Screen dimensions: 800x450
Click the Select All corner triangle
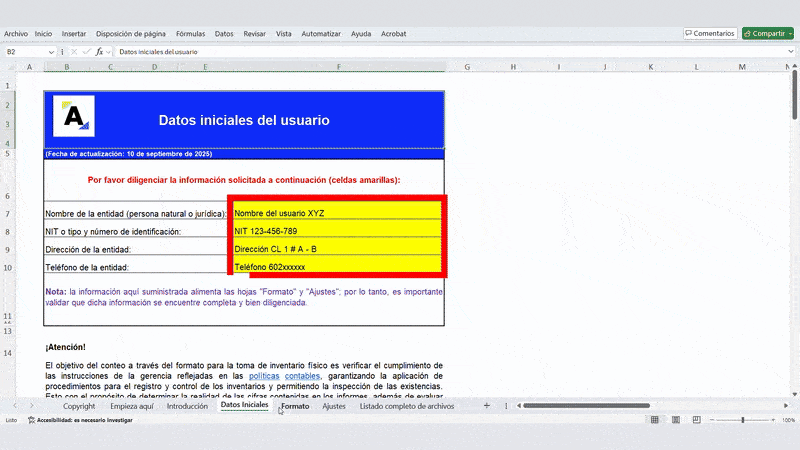tap(10, 67)
